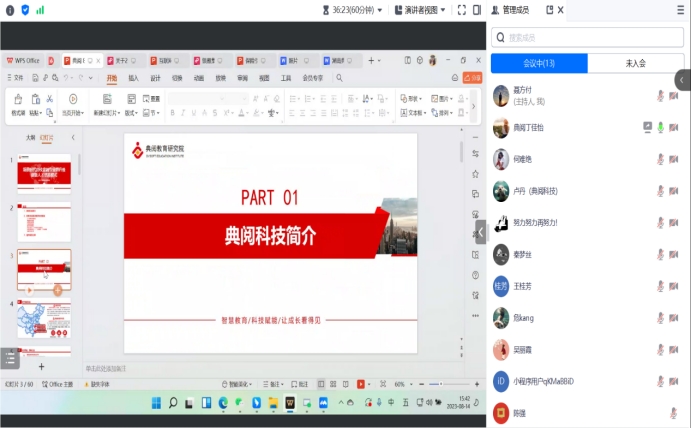Switch to the 未入会 members tab

635,63
